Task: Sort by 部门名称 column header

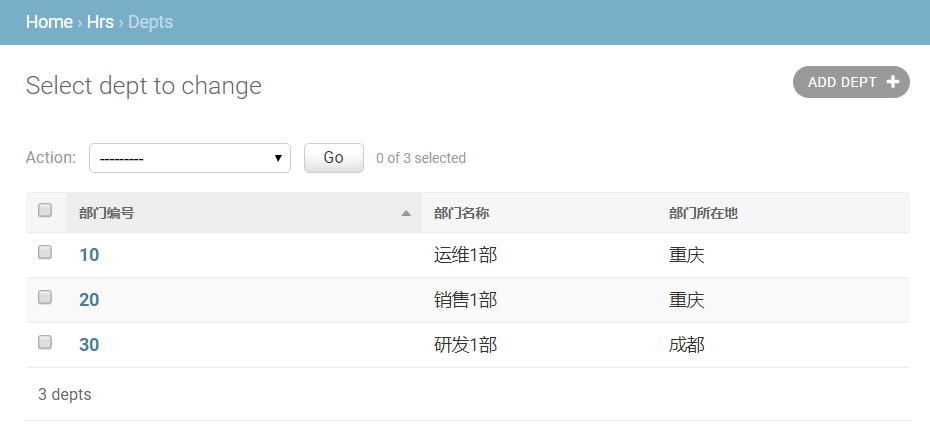Action: (461, 213)
